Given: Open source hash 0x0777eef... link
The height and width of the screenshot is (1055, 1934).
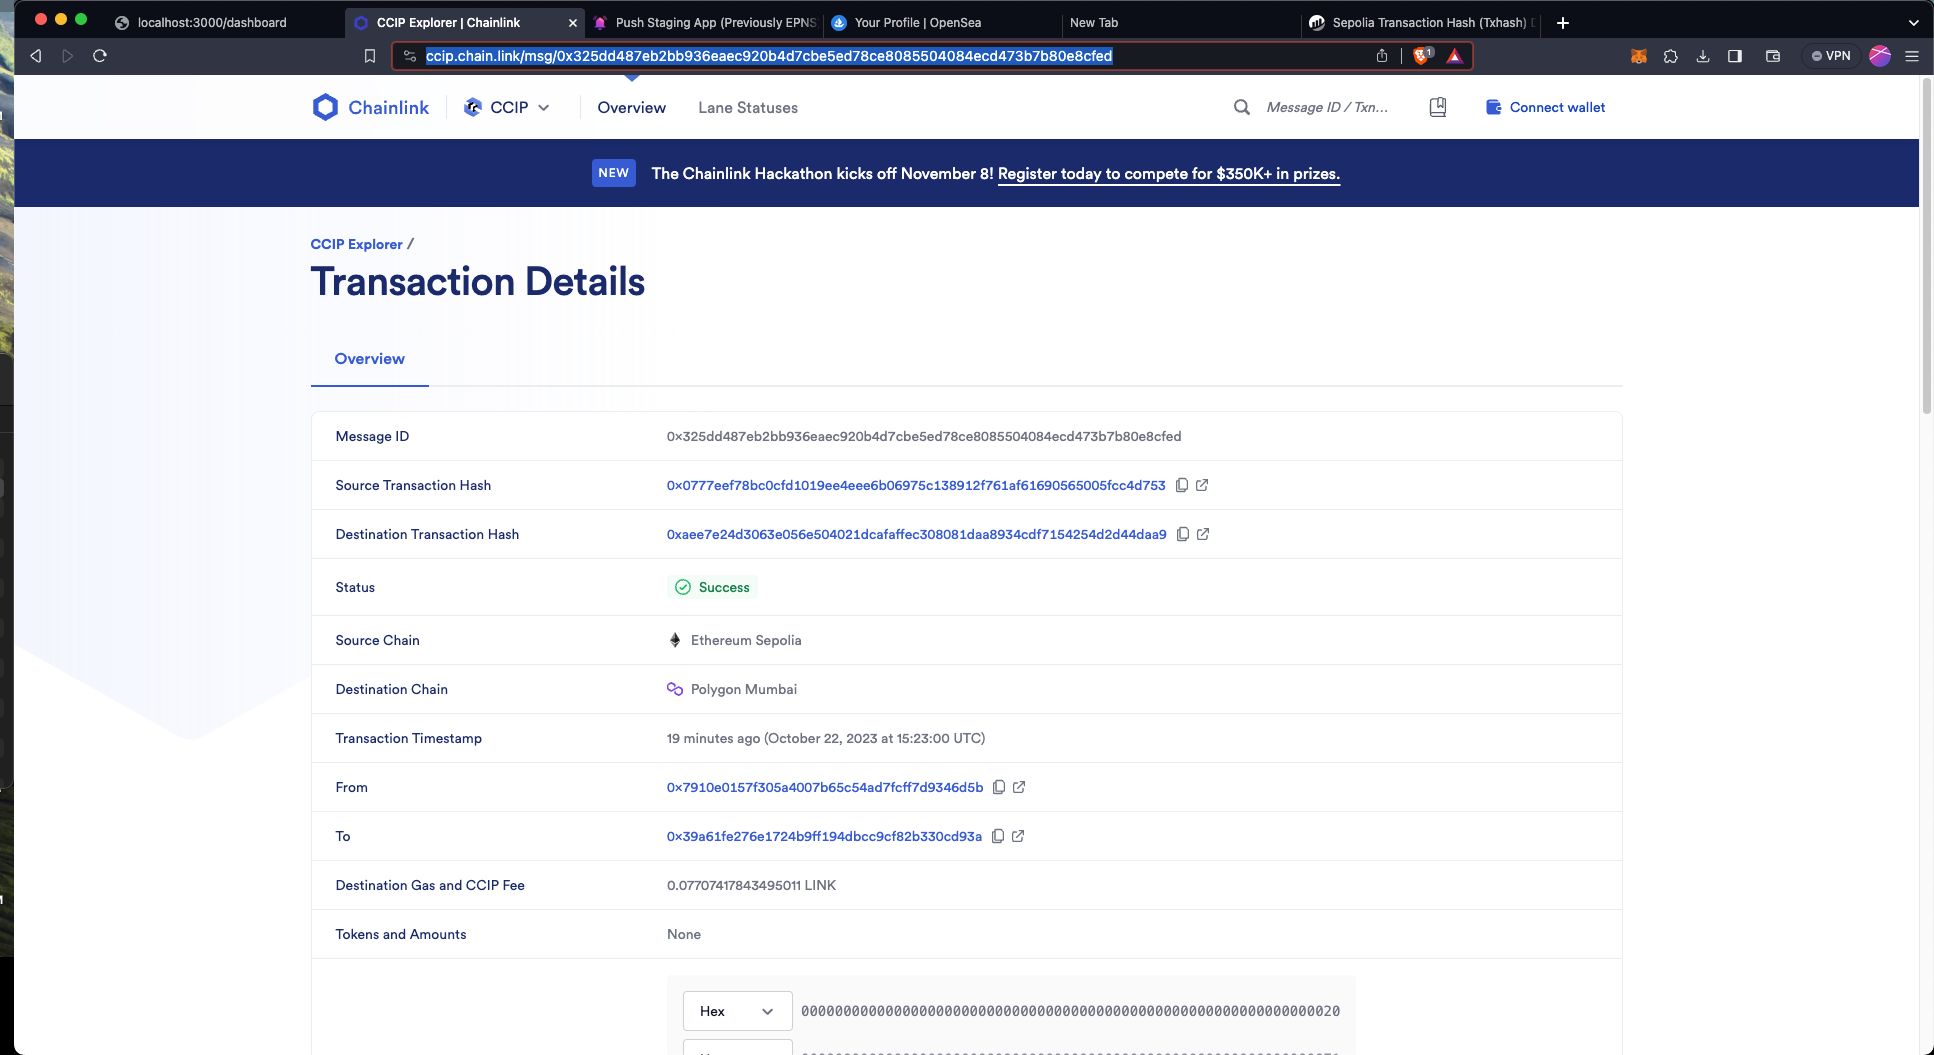Looking at the screenshot, I should pos(916,485).
